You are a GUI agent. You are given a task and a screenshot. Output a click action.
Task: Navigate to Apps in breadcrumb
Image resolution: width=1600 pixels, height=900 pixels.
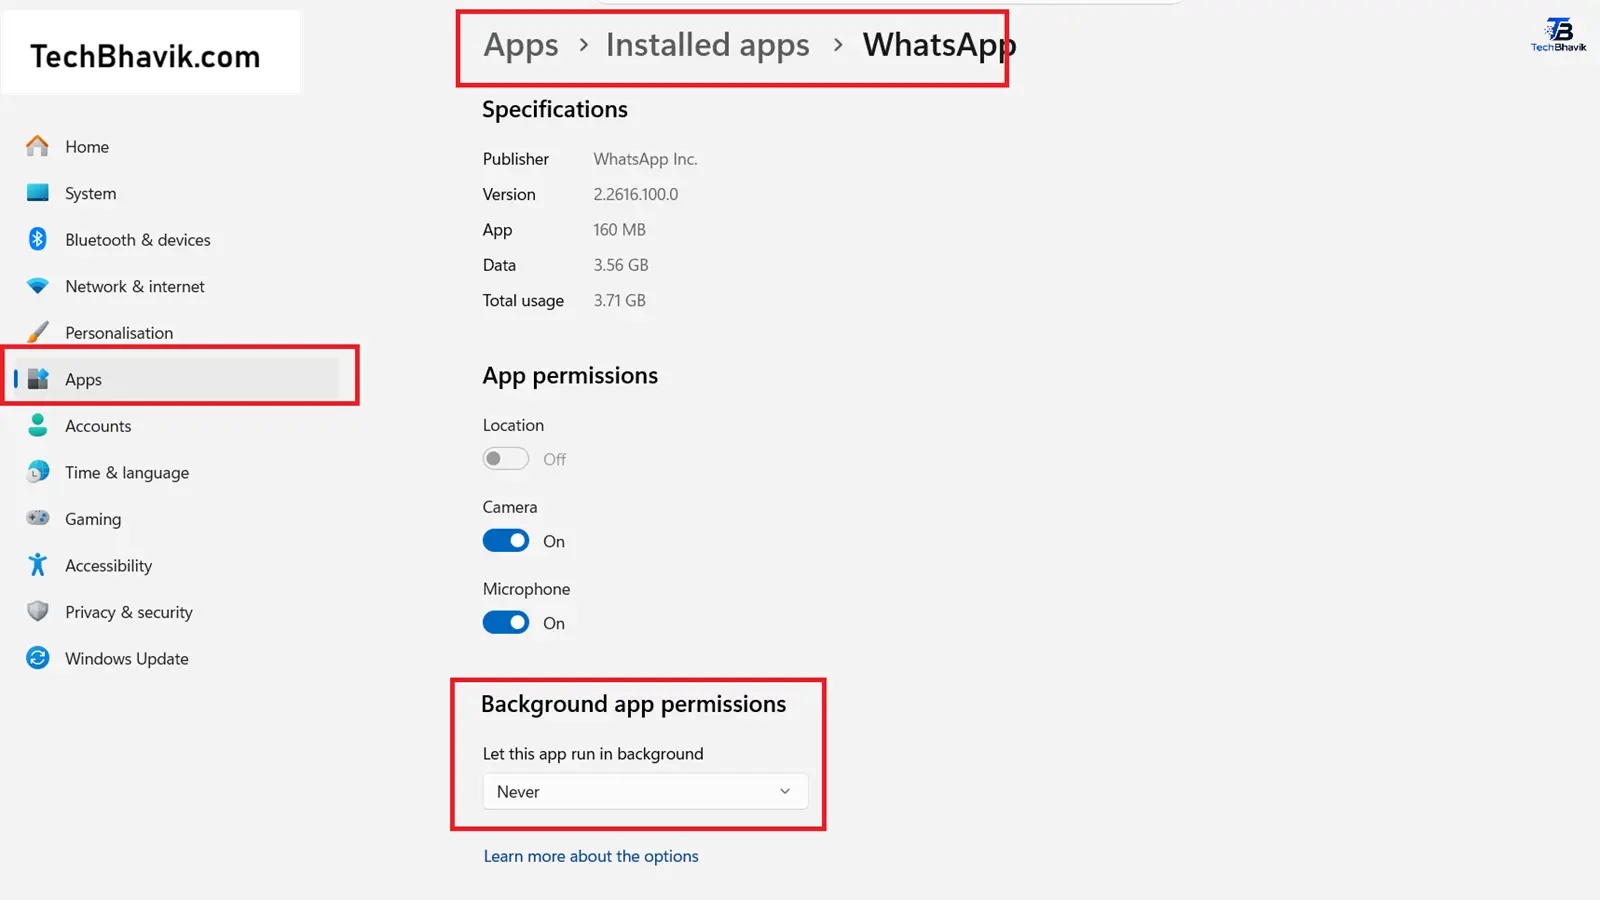coord(521,45)
